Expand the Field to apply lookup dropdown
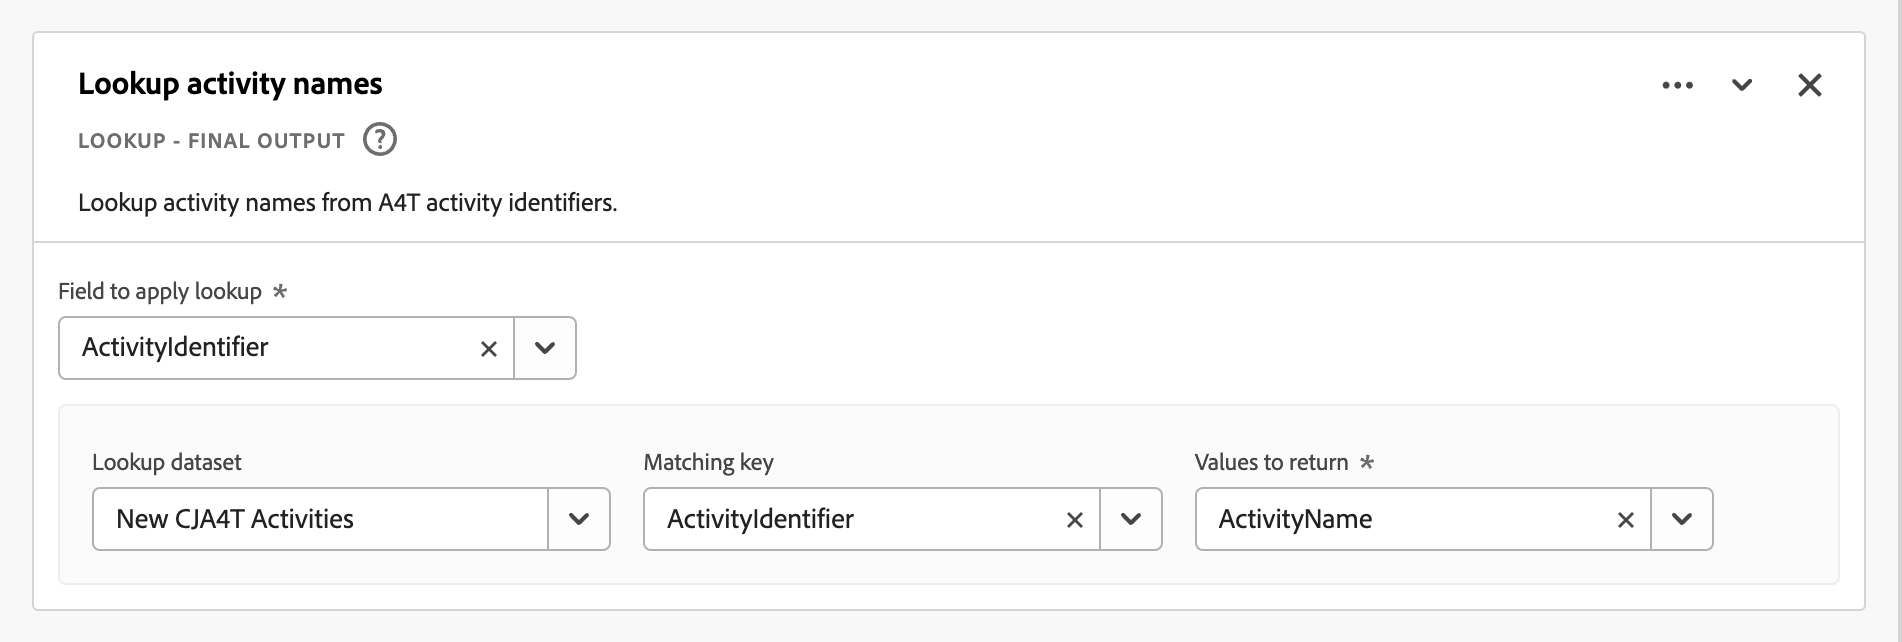 [545, 348]
